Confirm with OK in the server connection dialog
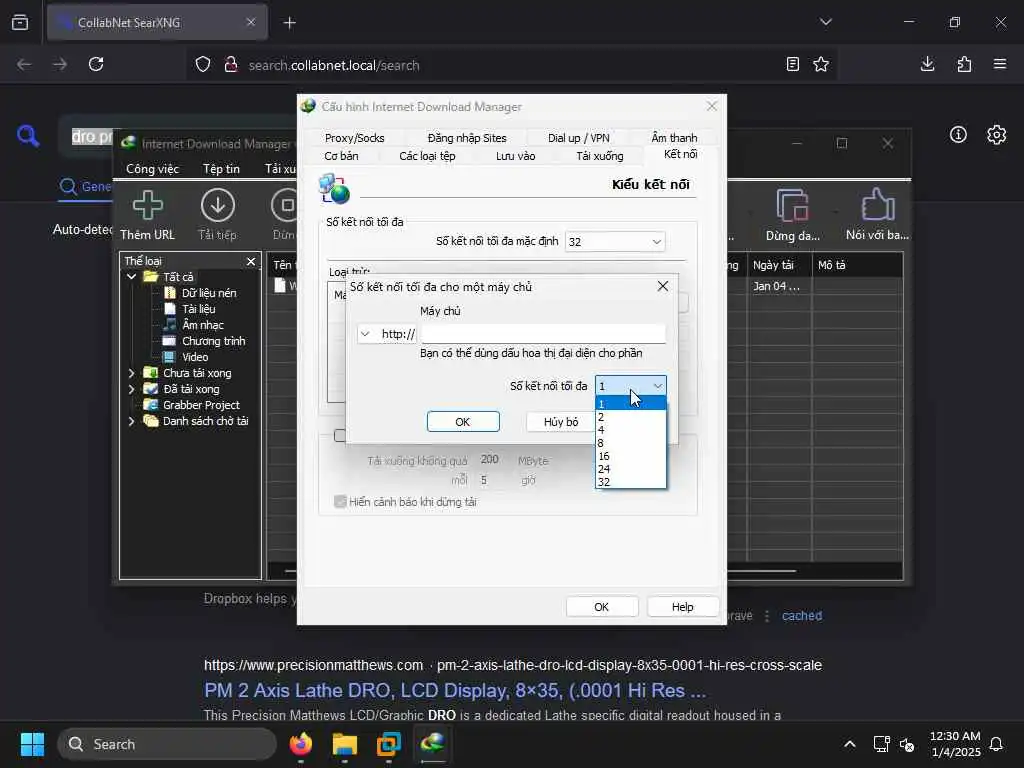This screenshot has width=1024, height=768. (x=463, y=422)
